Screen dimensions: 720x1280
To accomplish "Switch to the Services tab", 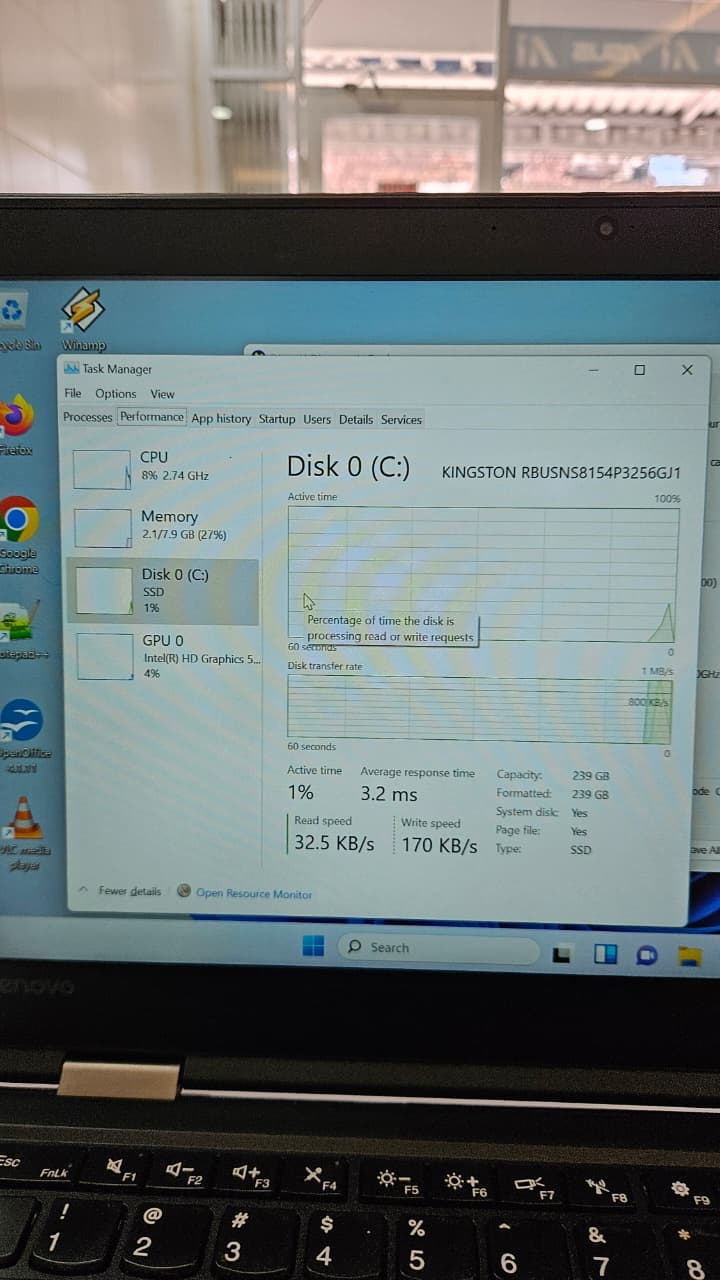I will 401,419.
